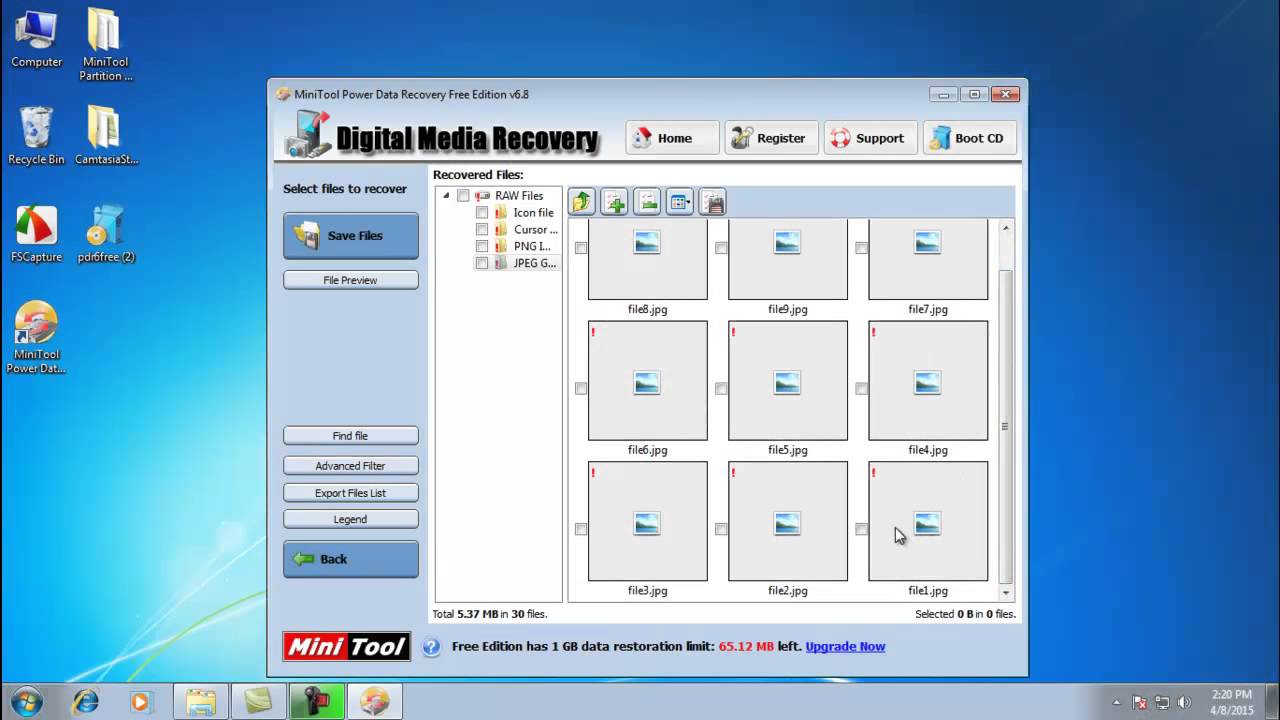The image size is (1280, 720).
Task: Follow the Upgrade Now link
Action: coord(845,647)
